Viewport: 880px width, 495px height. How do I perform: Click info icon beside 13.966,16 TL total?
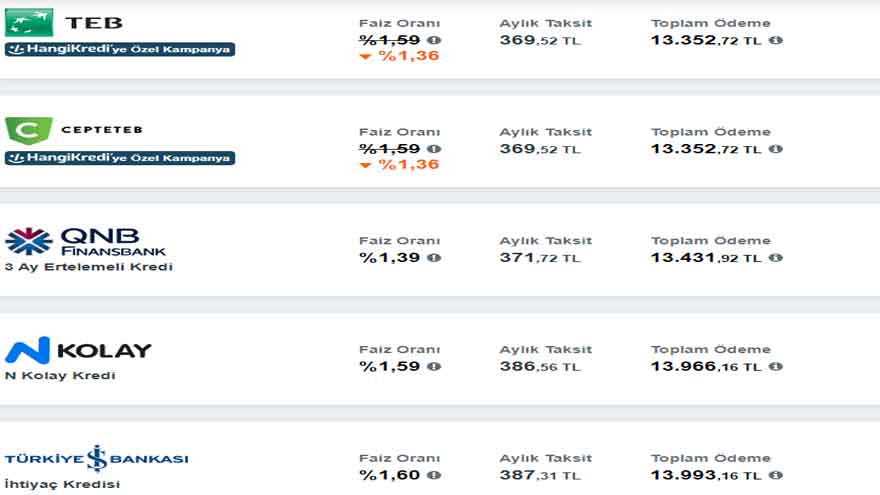point(776,366)
